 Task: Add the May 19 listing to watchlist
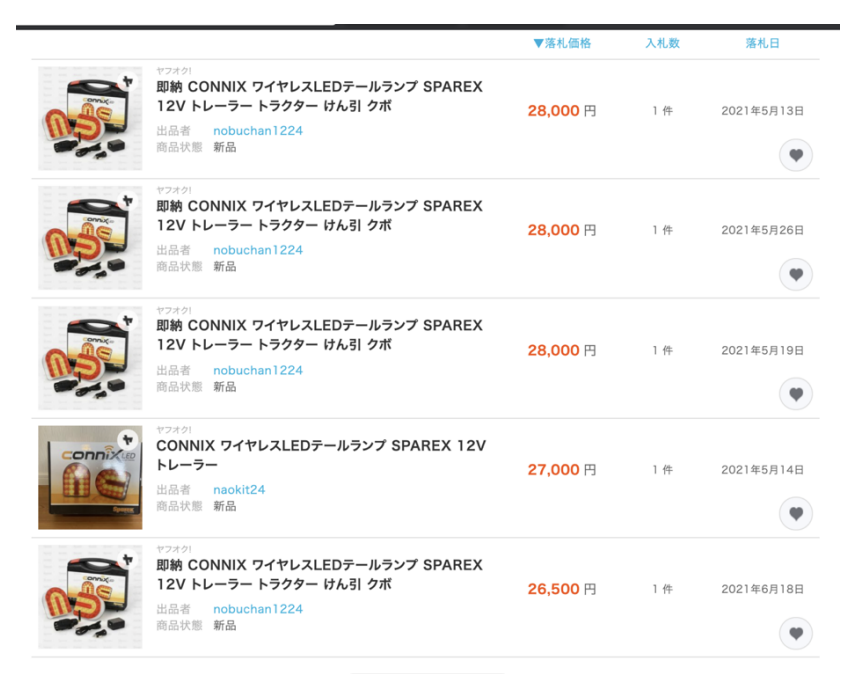click(x=795, y=394)
